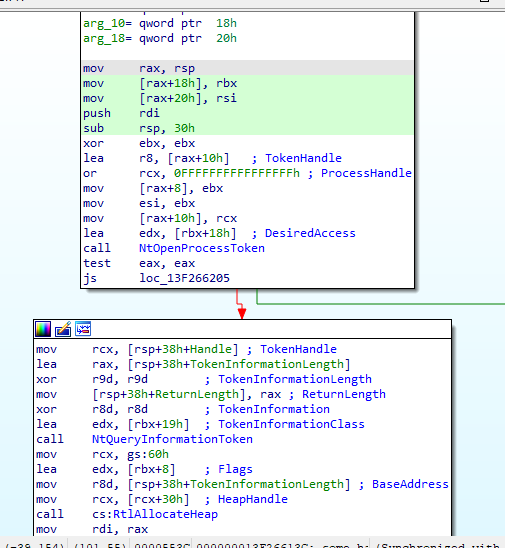Click the 'mov [rax+10h], rcx' line
The height and width of the screenshot is (548, 505).
coord(160,218)
